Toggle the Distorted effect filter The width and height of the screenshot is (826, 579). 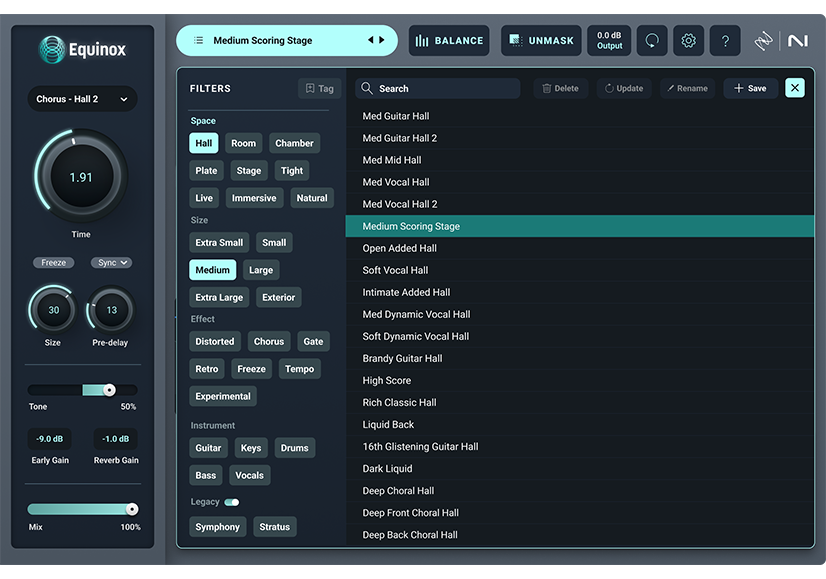[x=214, y=341]
